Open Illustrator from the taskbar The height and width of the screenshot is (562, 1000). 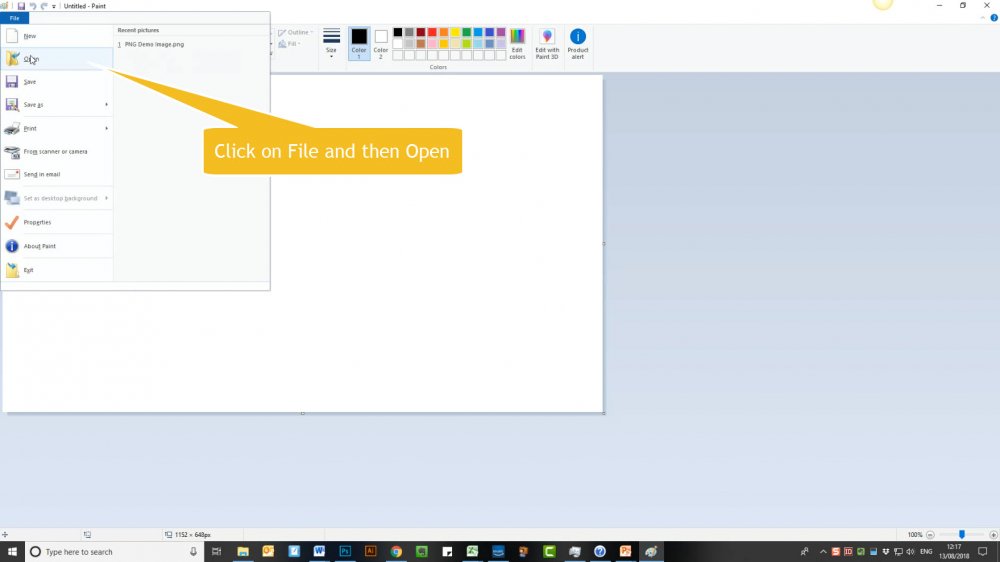[371, 552]
